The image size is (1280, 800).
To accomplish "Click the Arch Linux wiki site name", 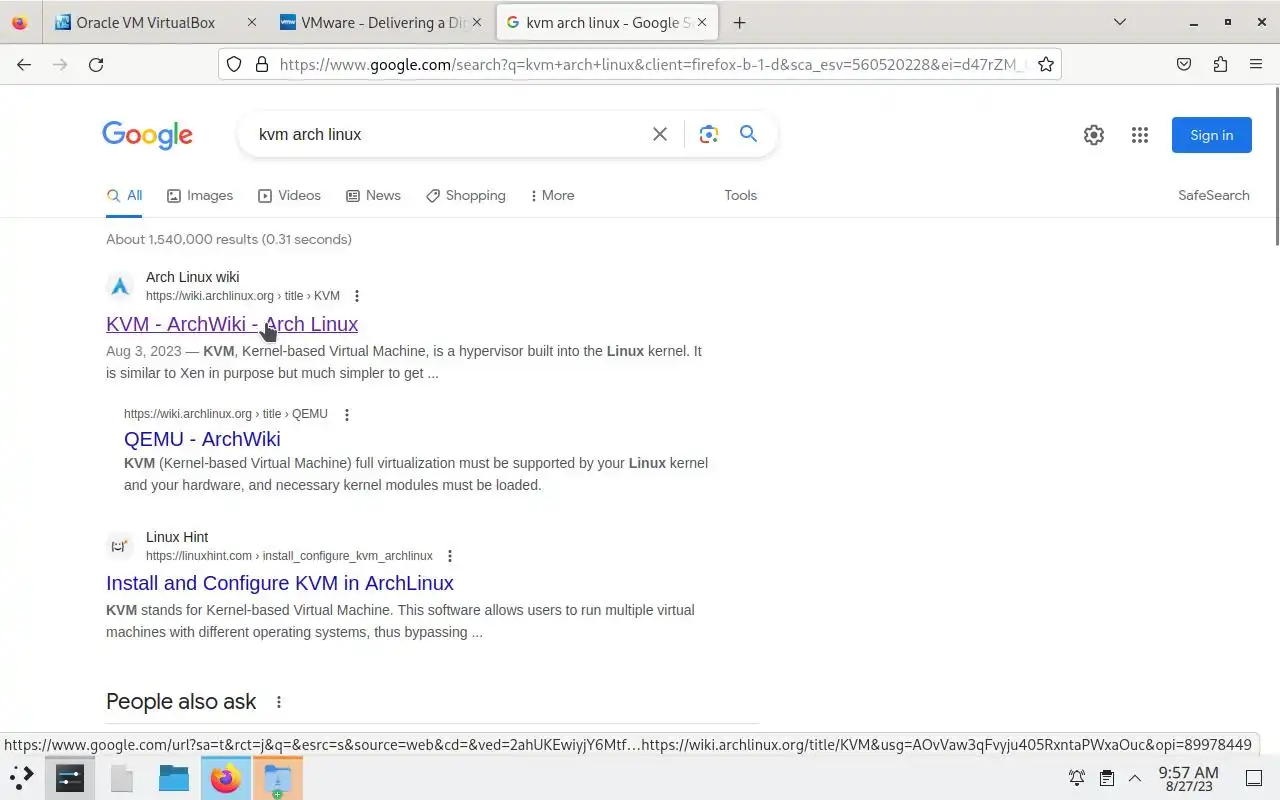I will pos(192,277).
